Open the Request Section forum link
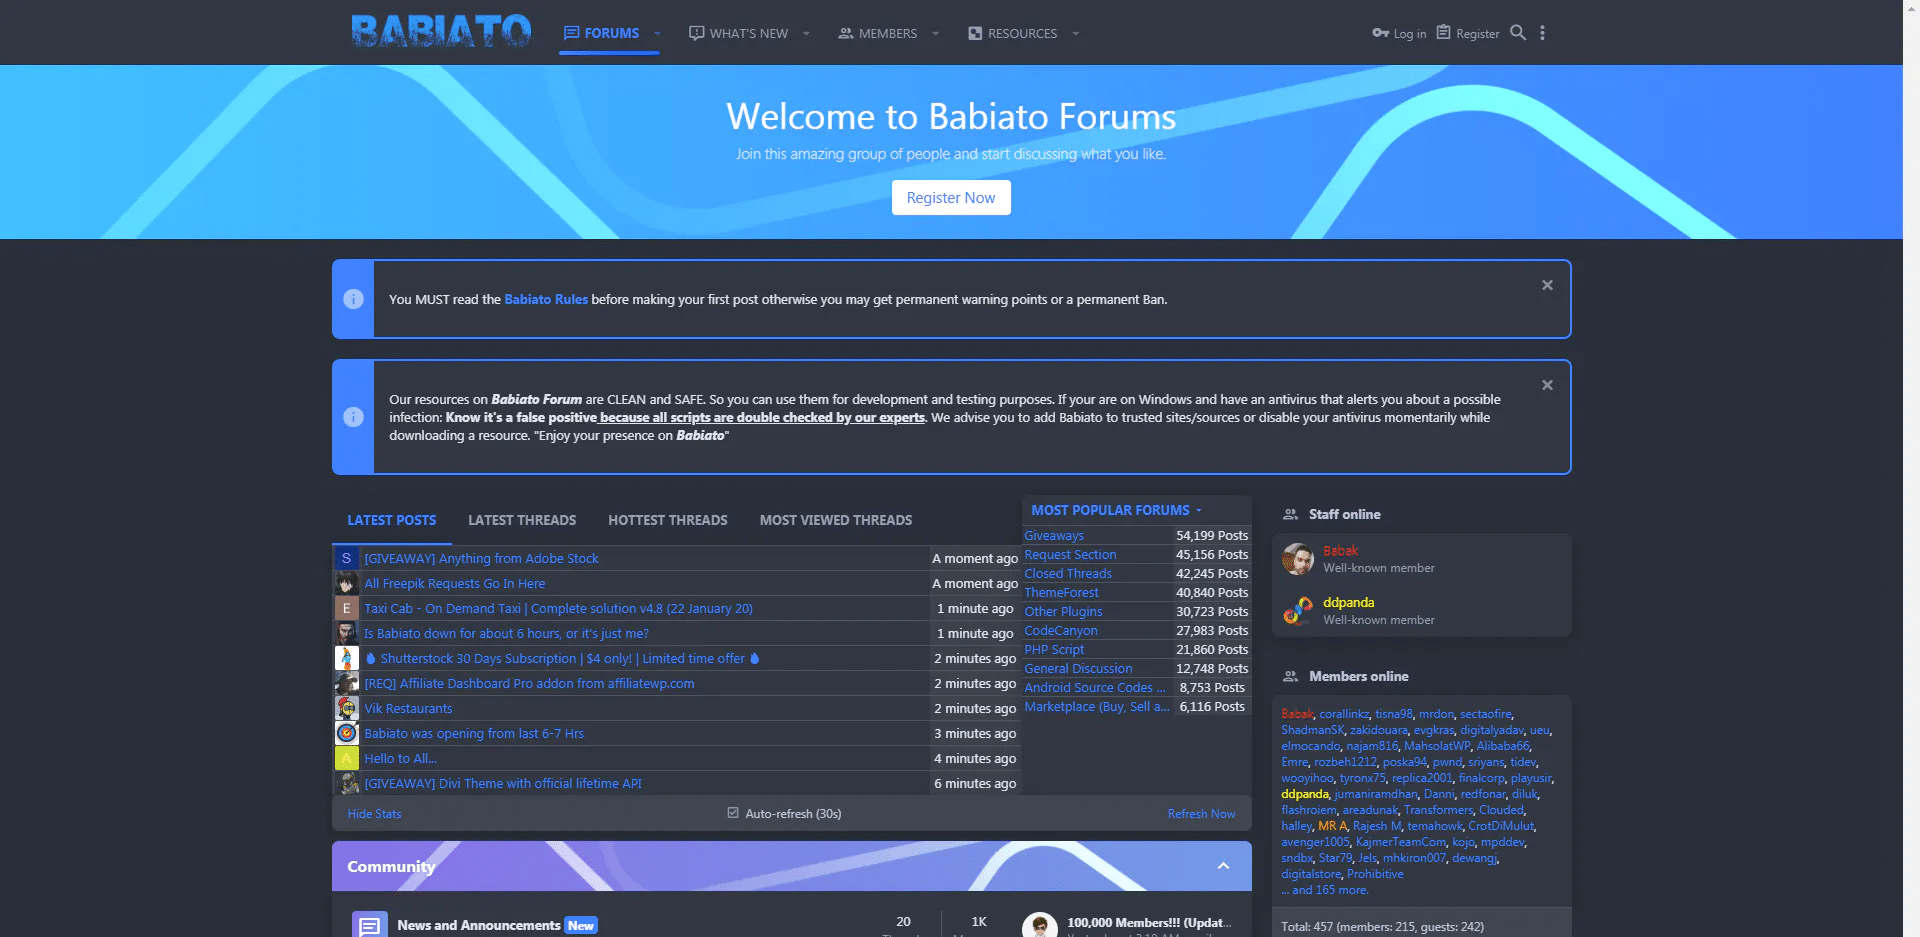The height and width of the screenshot is (937, 1920). click(x=1070, y=555)
